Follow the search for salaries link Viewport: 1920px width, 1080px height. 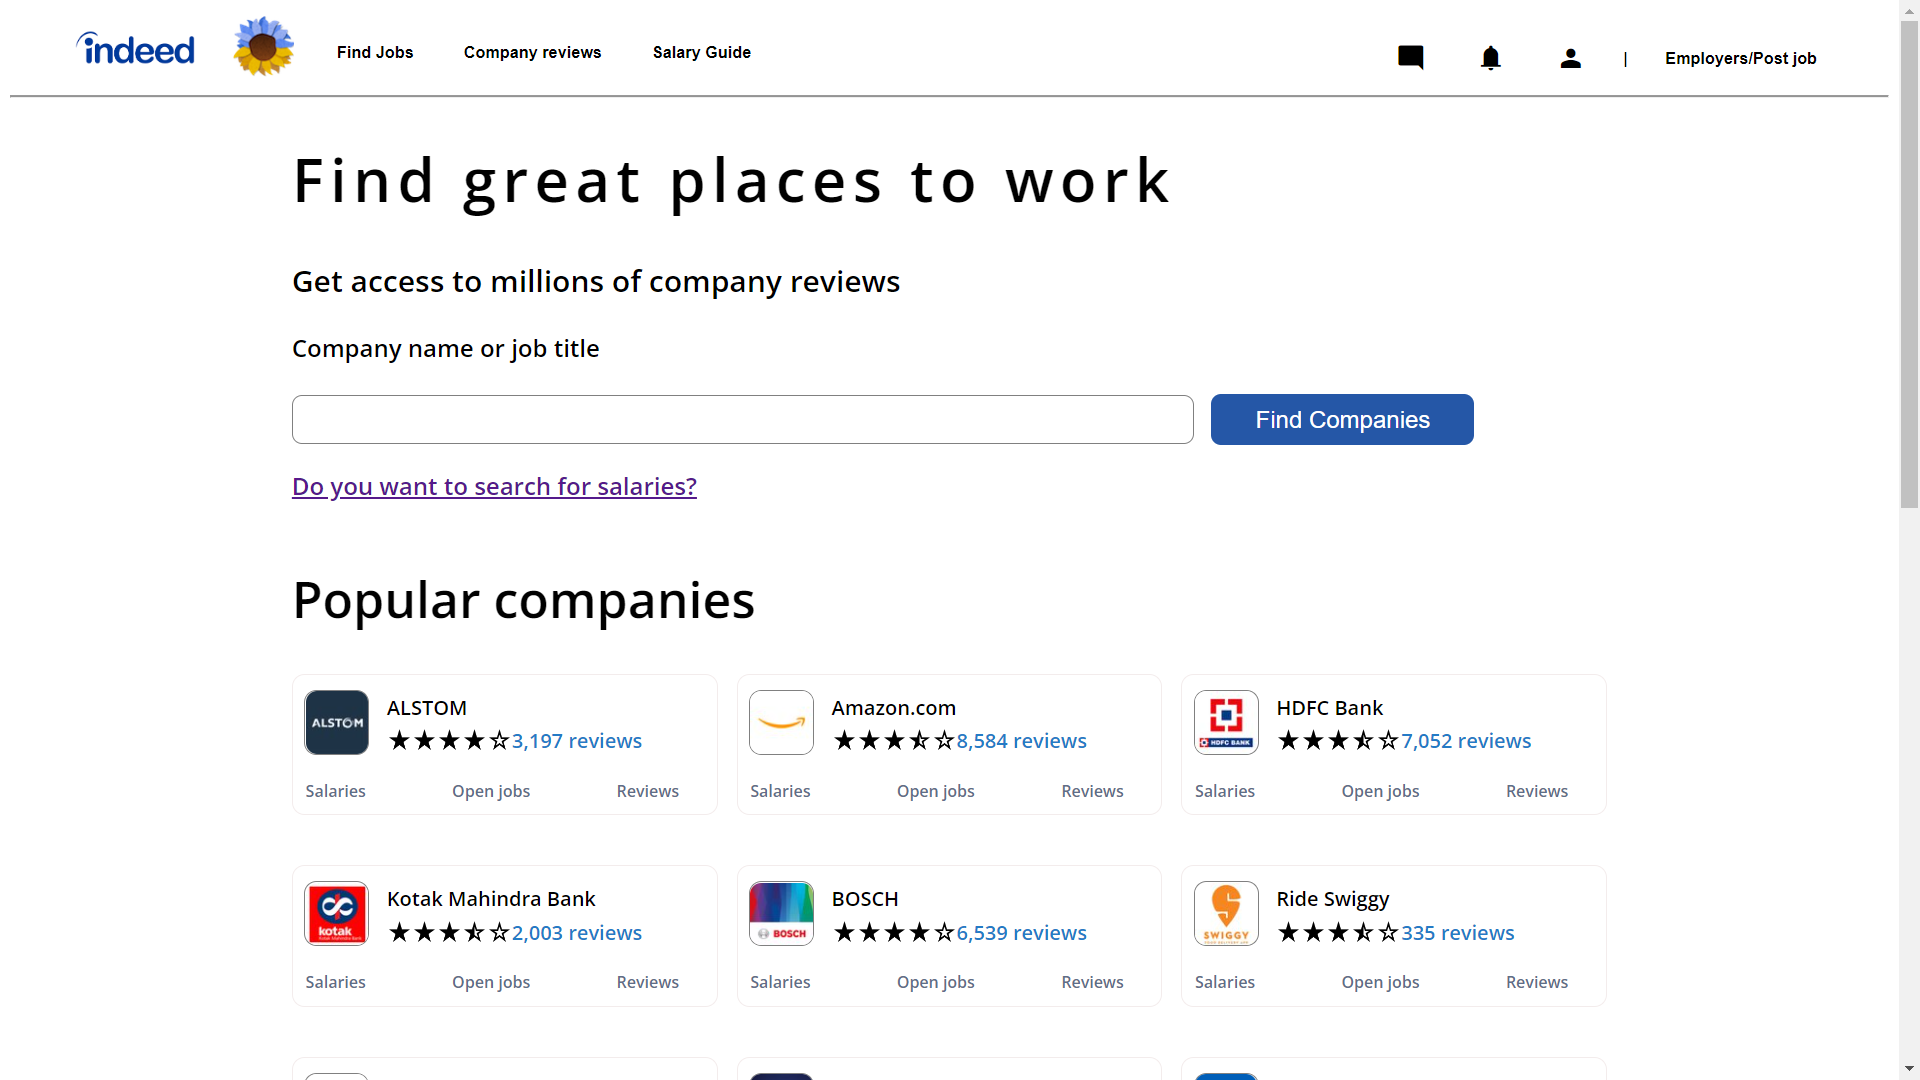point(494,486)
